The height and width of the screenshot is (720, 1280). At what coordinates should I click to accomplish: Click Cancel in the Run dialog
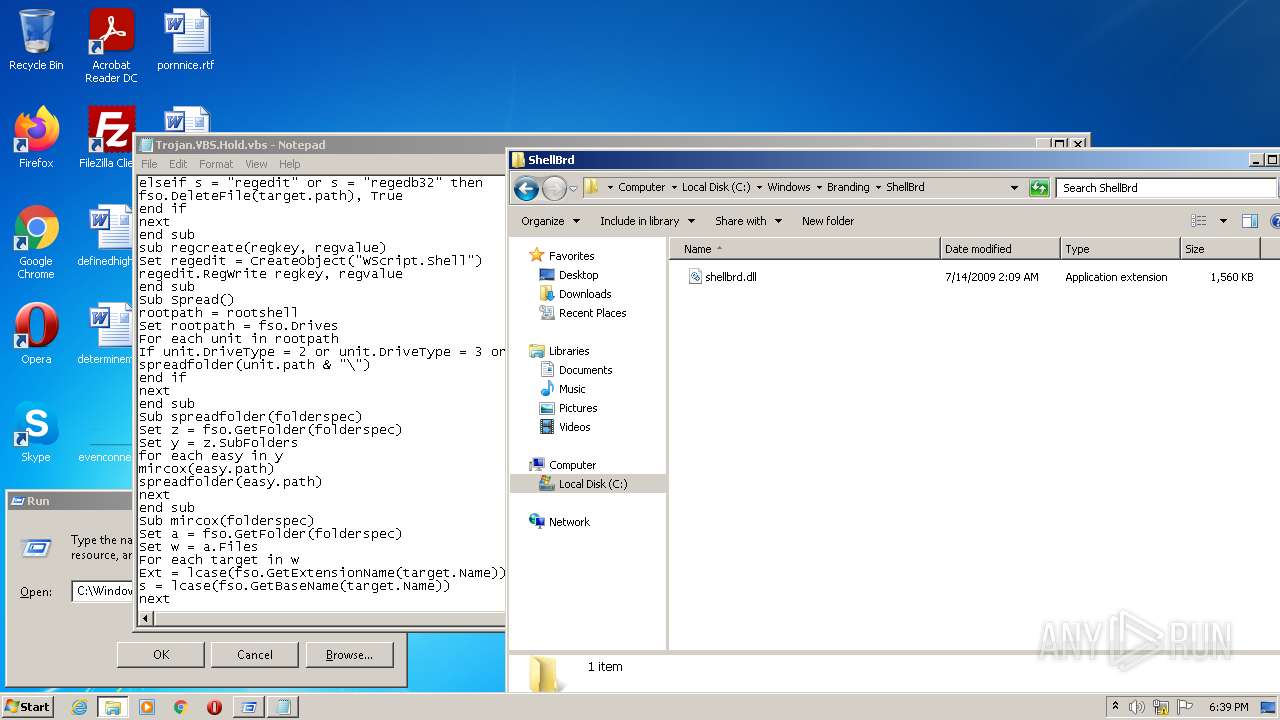click(255, 655)
